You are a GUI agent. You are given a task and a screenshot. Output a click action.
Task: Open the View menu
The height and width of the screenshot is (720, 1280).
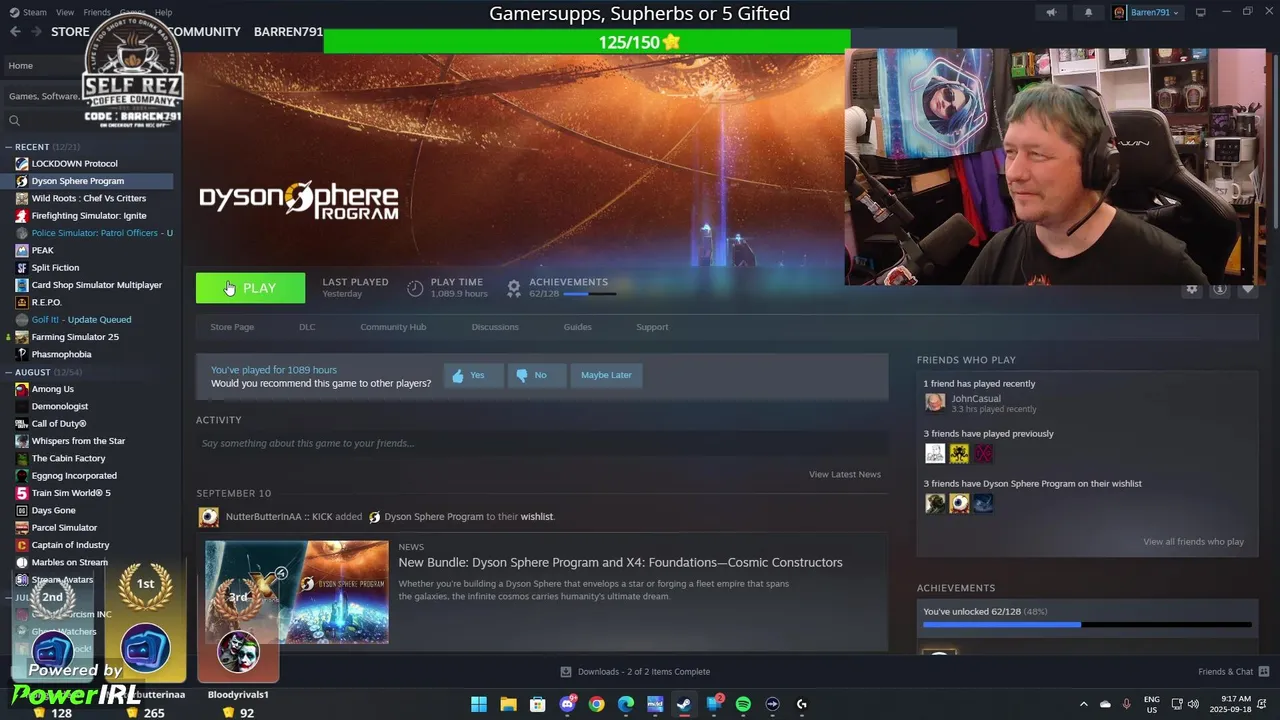coord(65,12)
